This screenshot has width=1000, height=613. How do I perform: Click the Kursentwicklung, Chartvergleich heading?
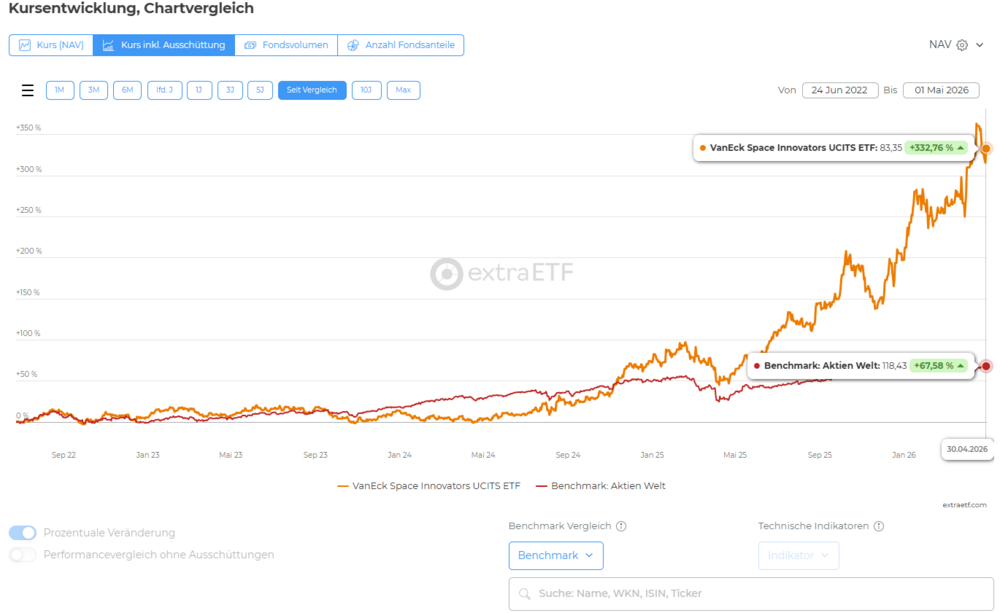click(131, 9)
